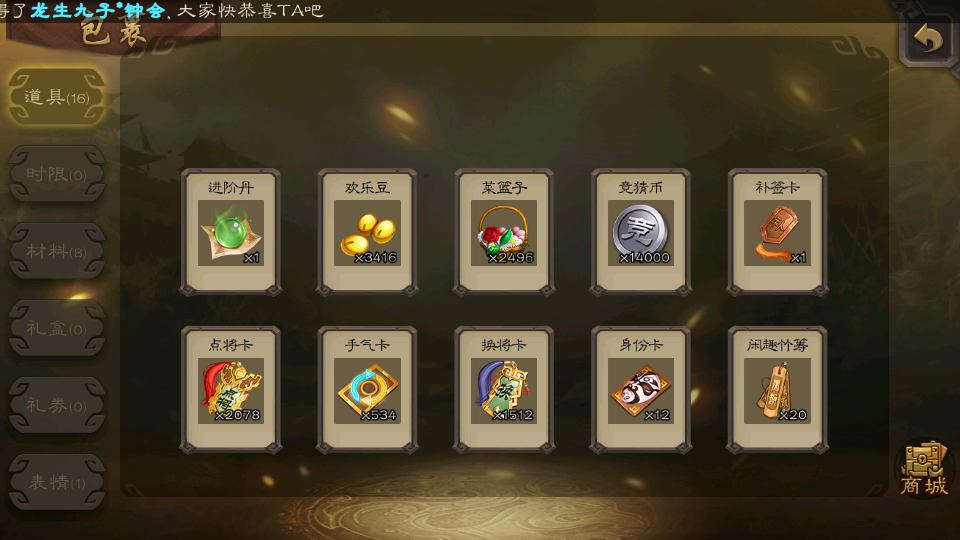Viewport: 960px width, 540px height.
Task: Select the 身份卡 mask item
Action: (x=641, y=390)
